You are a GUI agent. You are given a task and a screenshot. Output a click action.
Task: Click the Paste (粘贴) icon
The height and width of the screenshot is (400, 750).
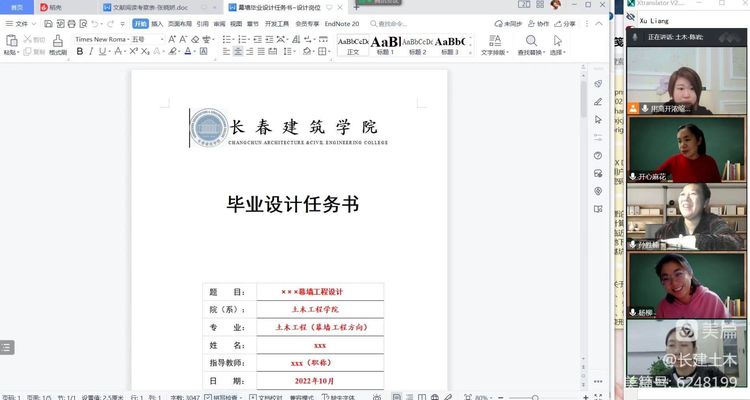coord(11,44)
